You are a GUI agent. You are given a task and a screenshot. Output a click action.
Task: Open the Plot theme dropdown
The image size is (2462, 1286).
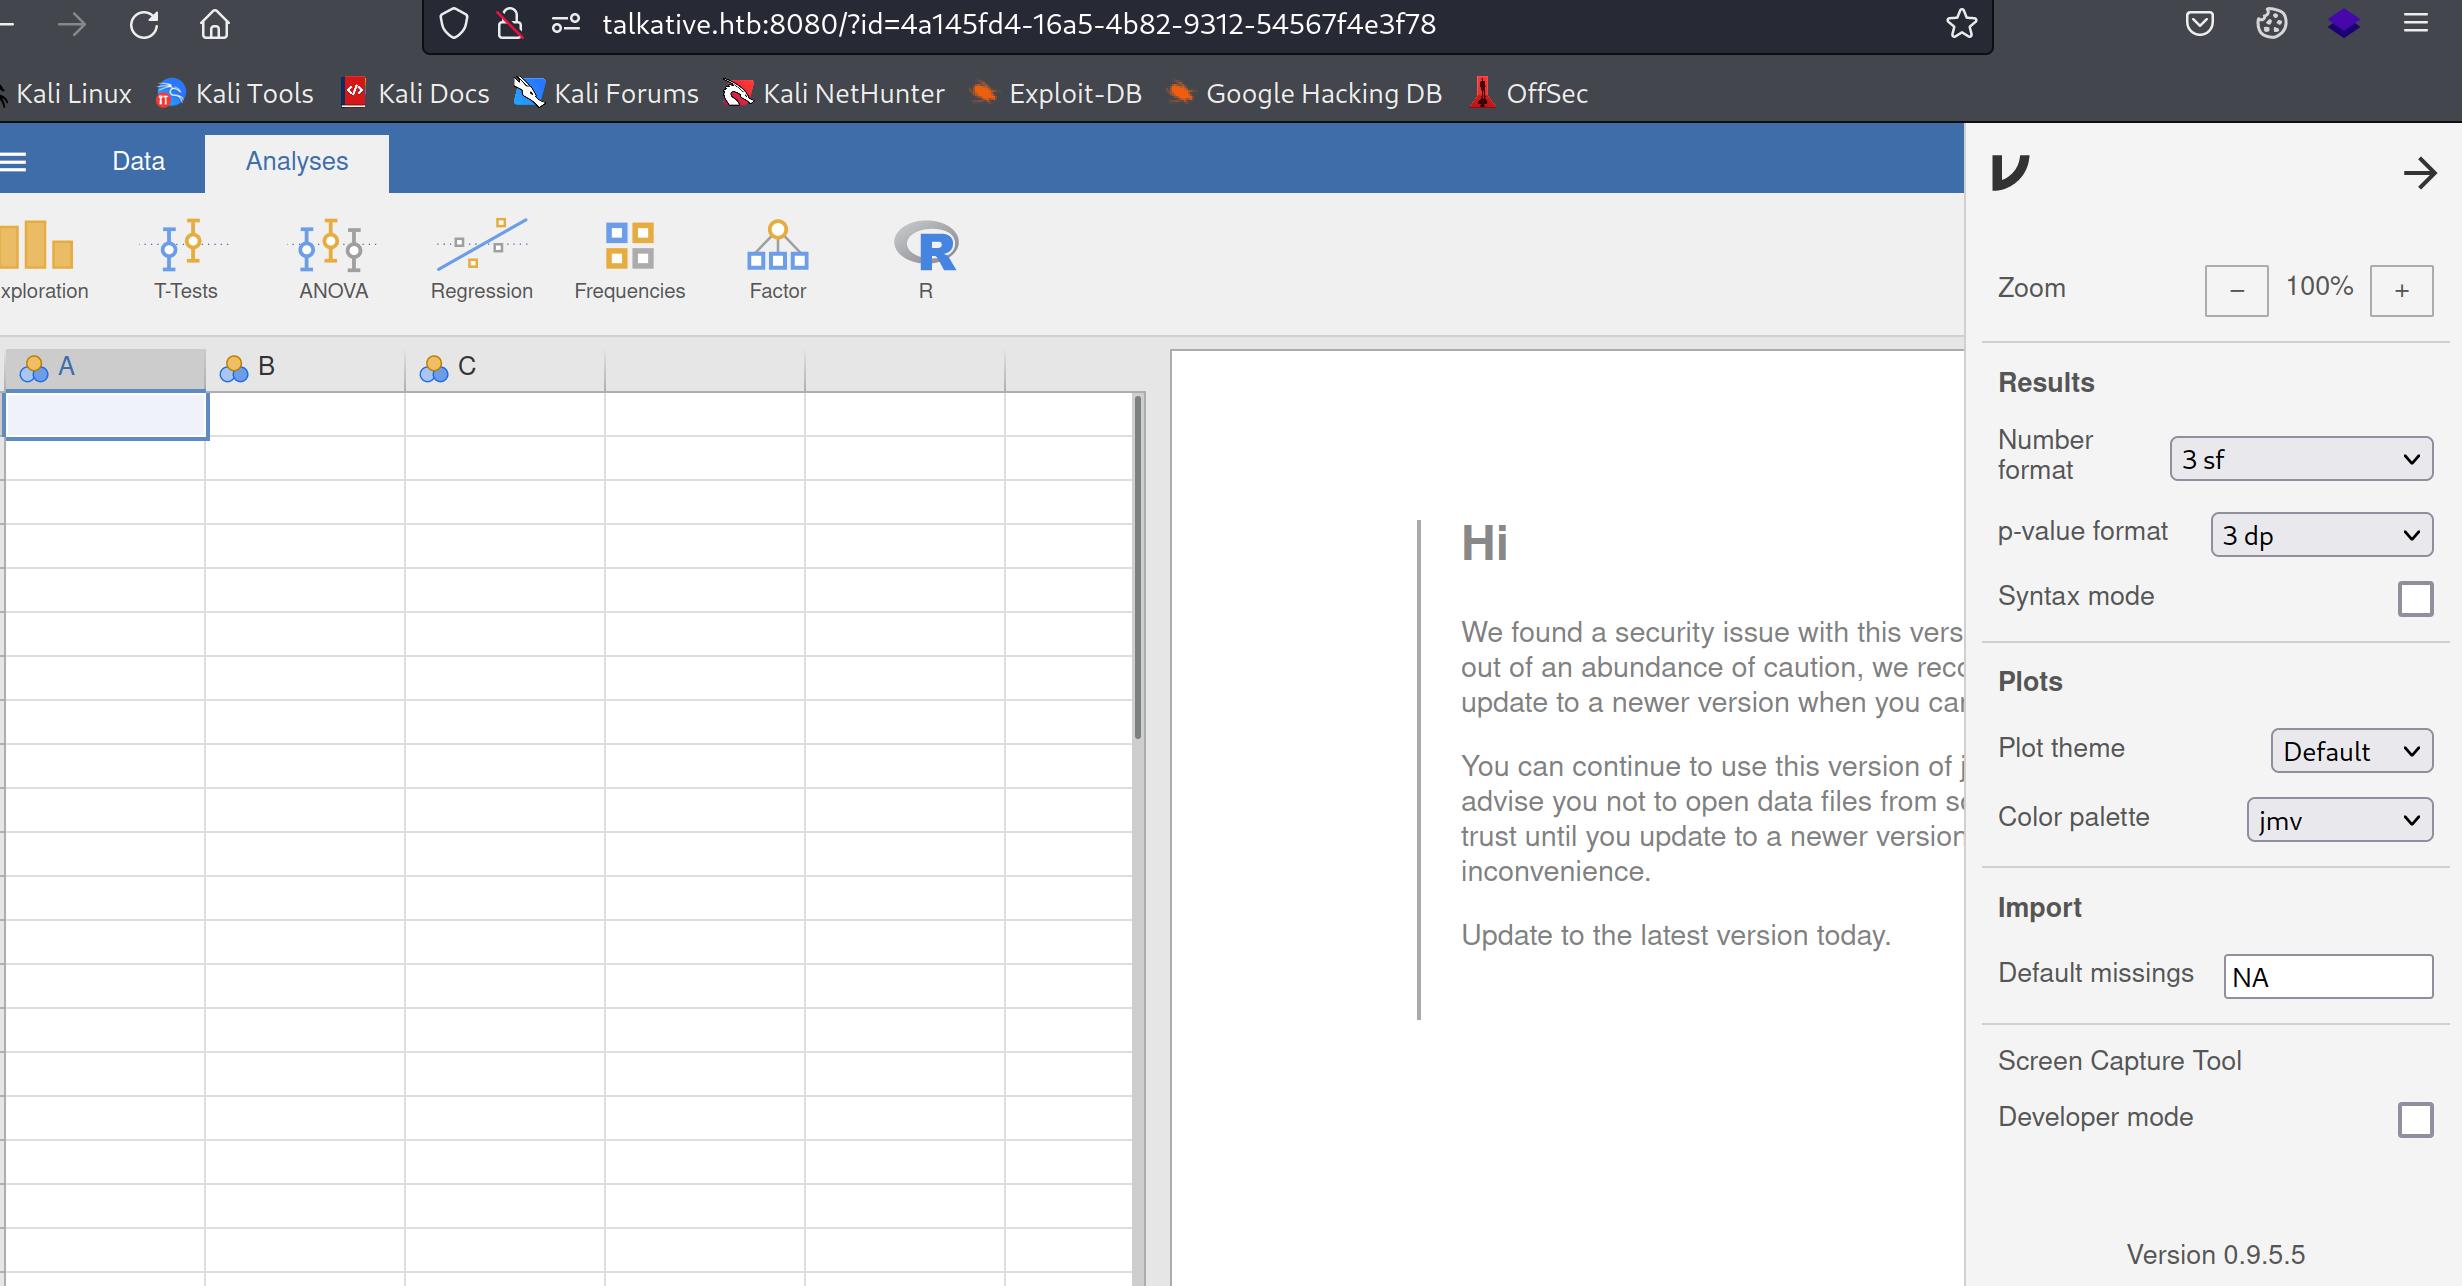(x=2351, y=751)
